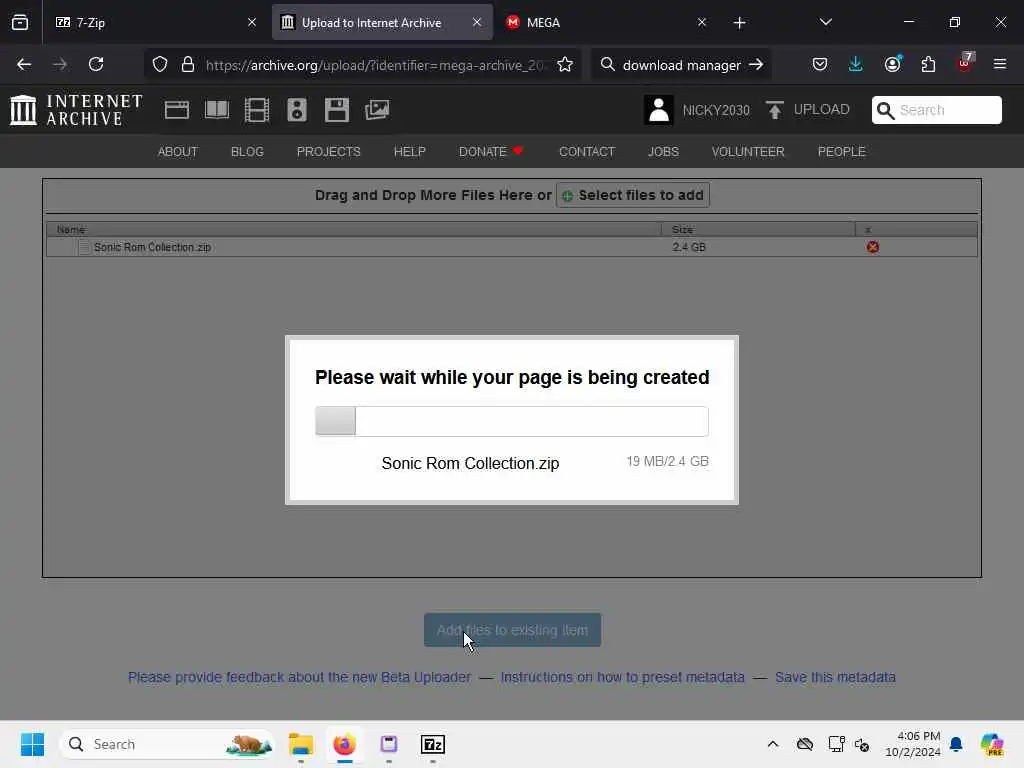Open a new browser tab
1024x768 pixels.
[x=739, y=23]
